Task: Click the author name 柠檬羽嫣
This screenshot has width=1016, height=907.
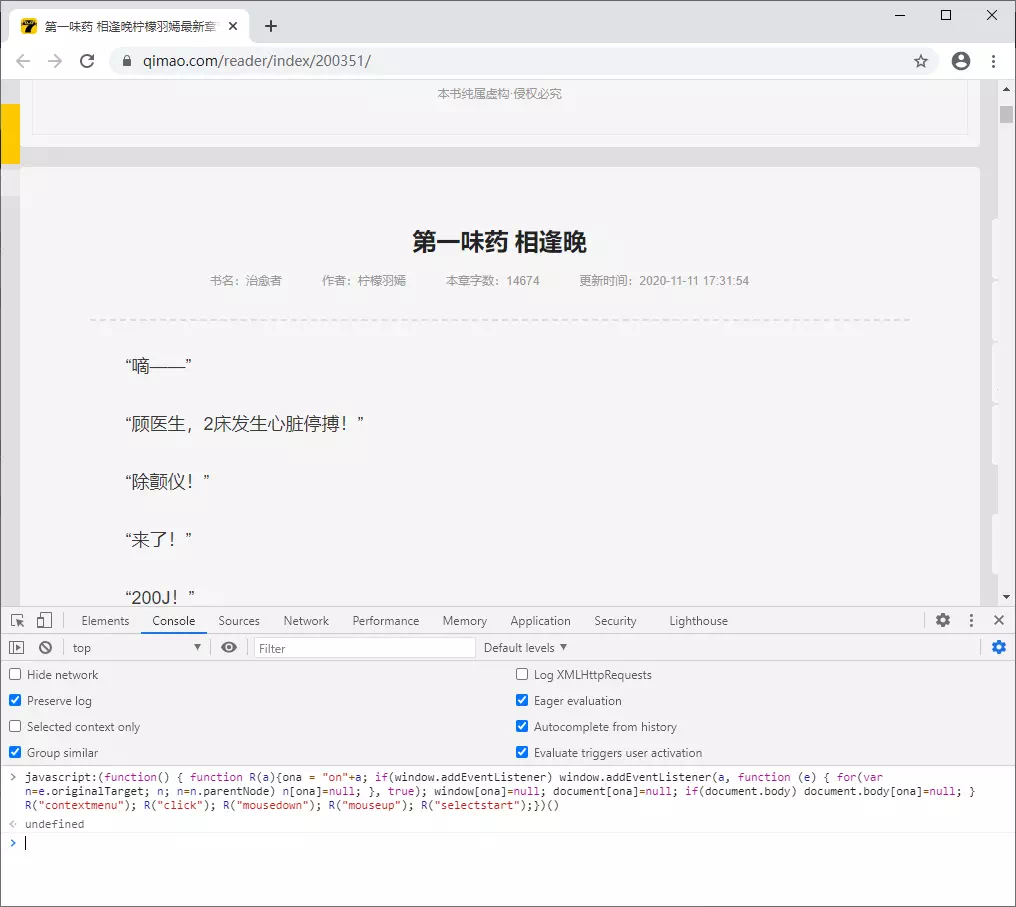Action: point(382,281)
